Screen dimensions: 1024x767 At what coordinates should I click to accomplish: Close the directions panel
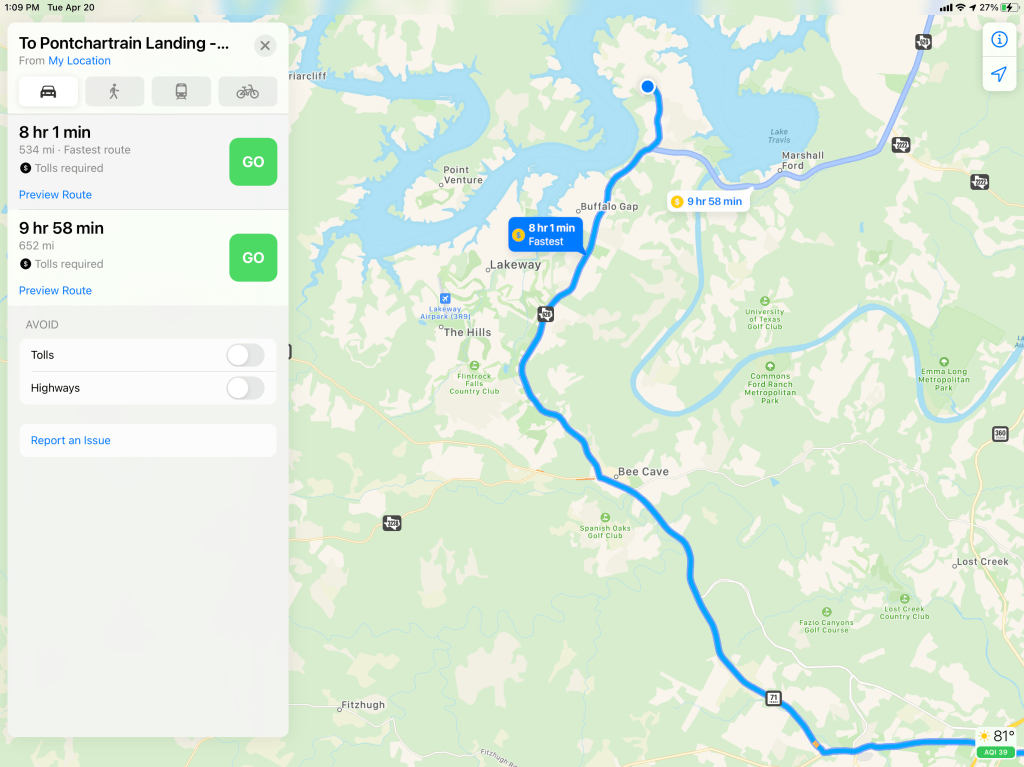(265, 46)
